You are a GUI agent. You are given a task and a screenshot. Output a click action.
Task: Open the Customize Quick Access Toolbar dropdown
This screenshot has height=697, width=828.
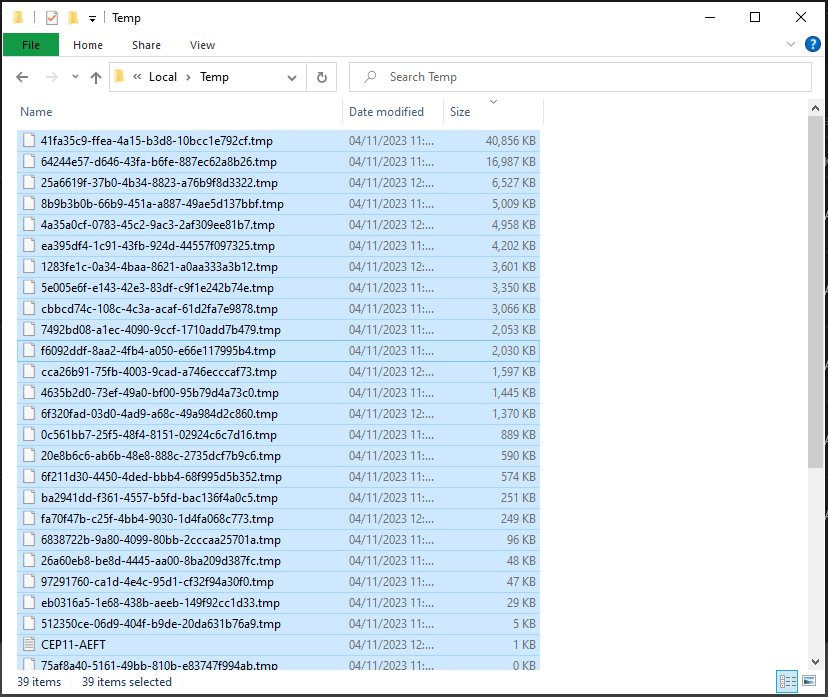tap(92, 19)
